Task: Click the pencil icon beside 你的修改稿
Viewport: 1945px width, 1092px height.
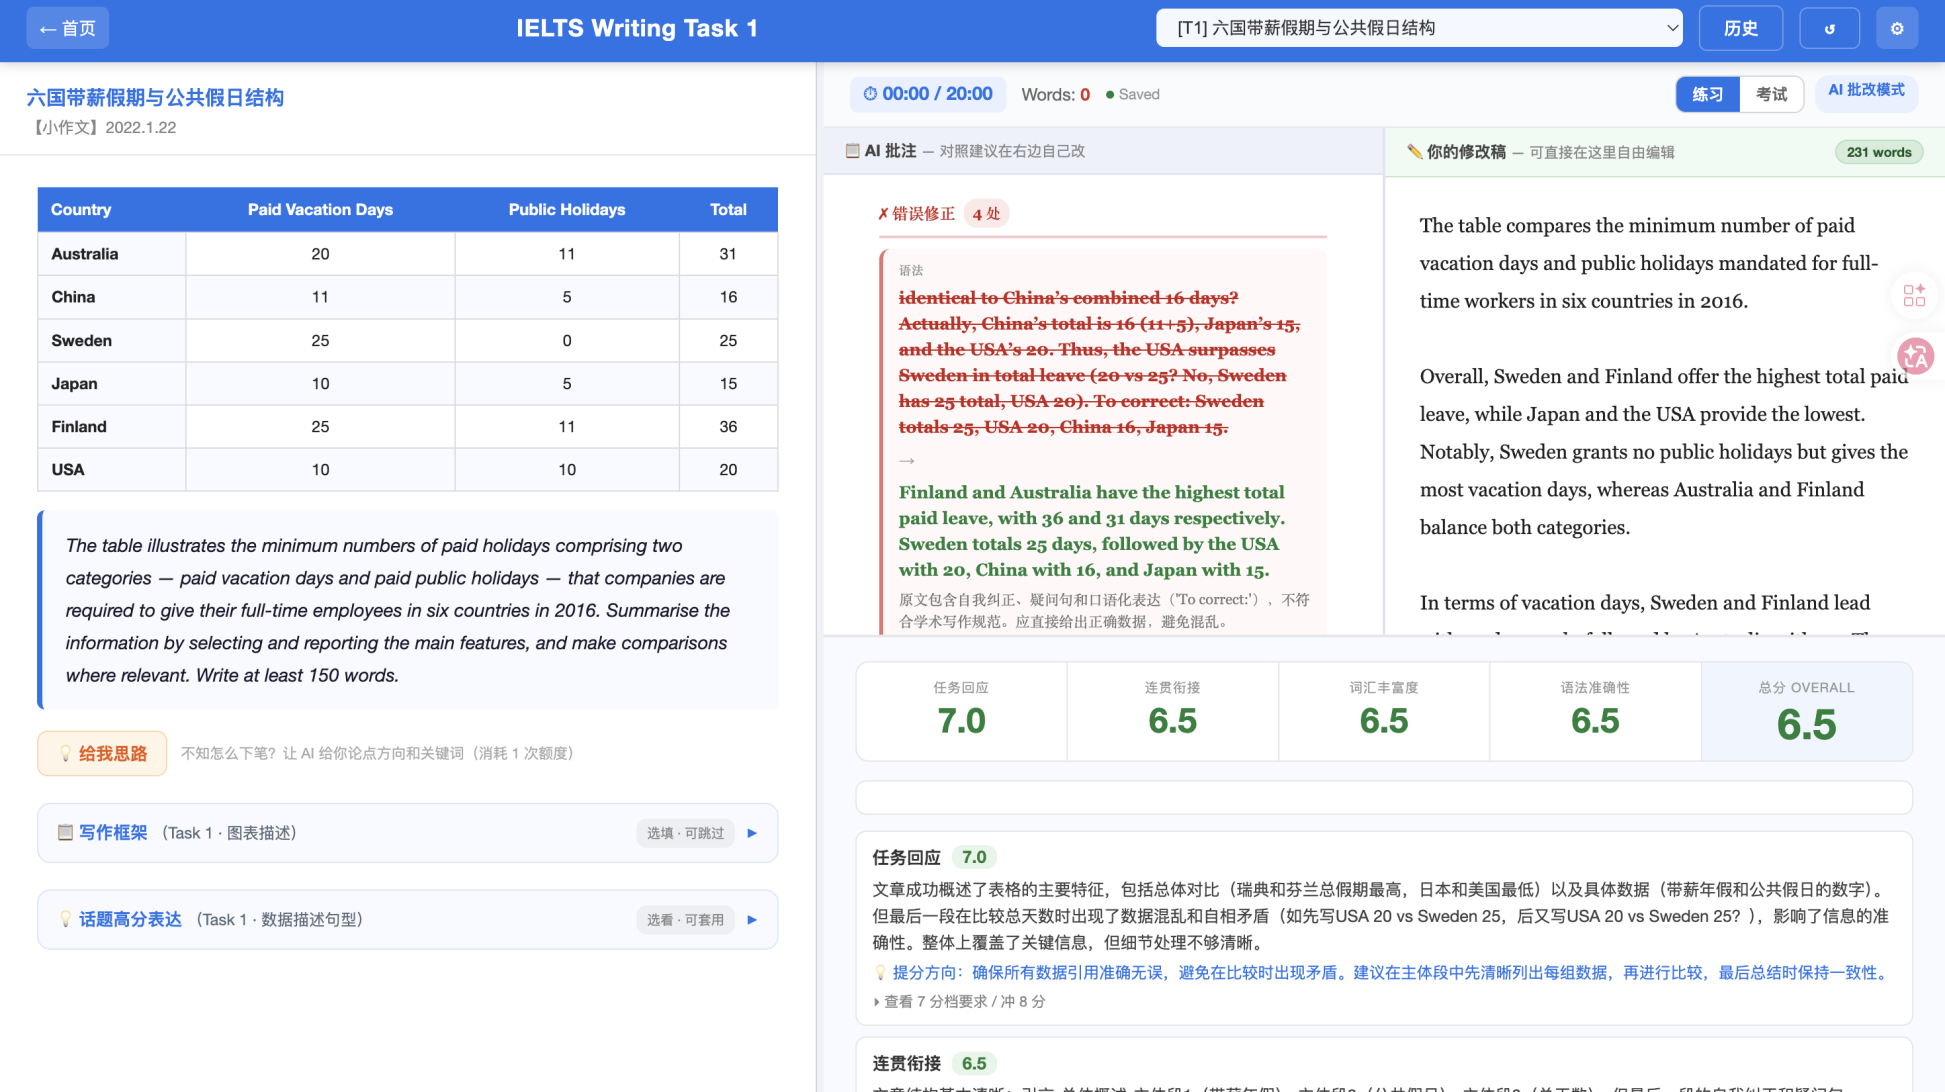Action: [x=1414, y=152]
